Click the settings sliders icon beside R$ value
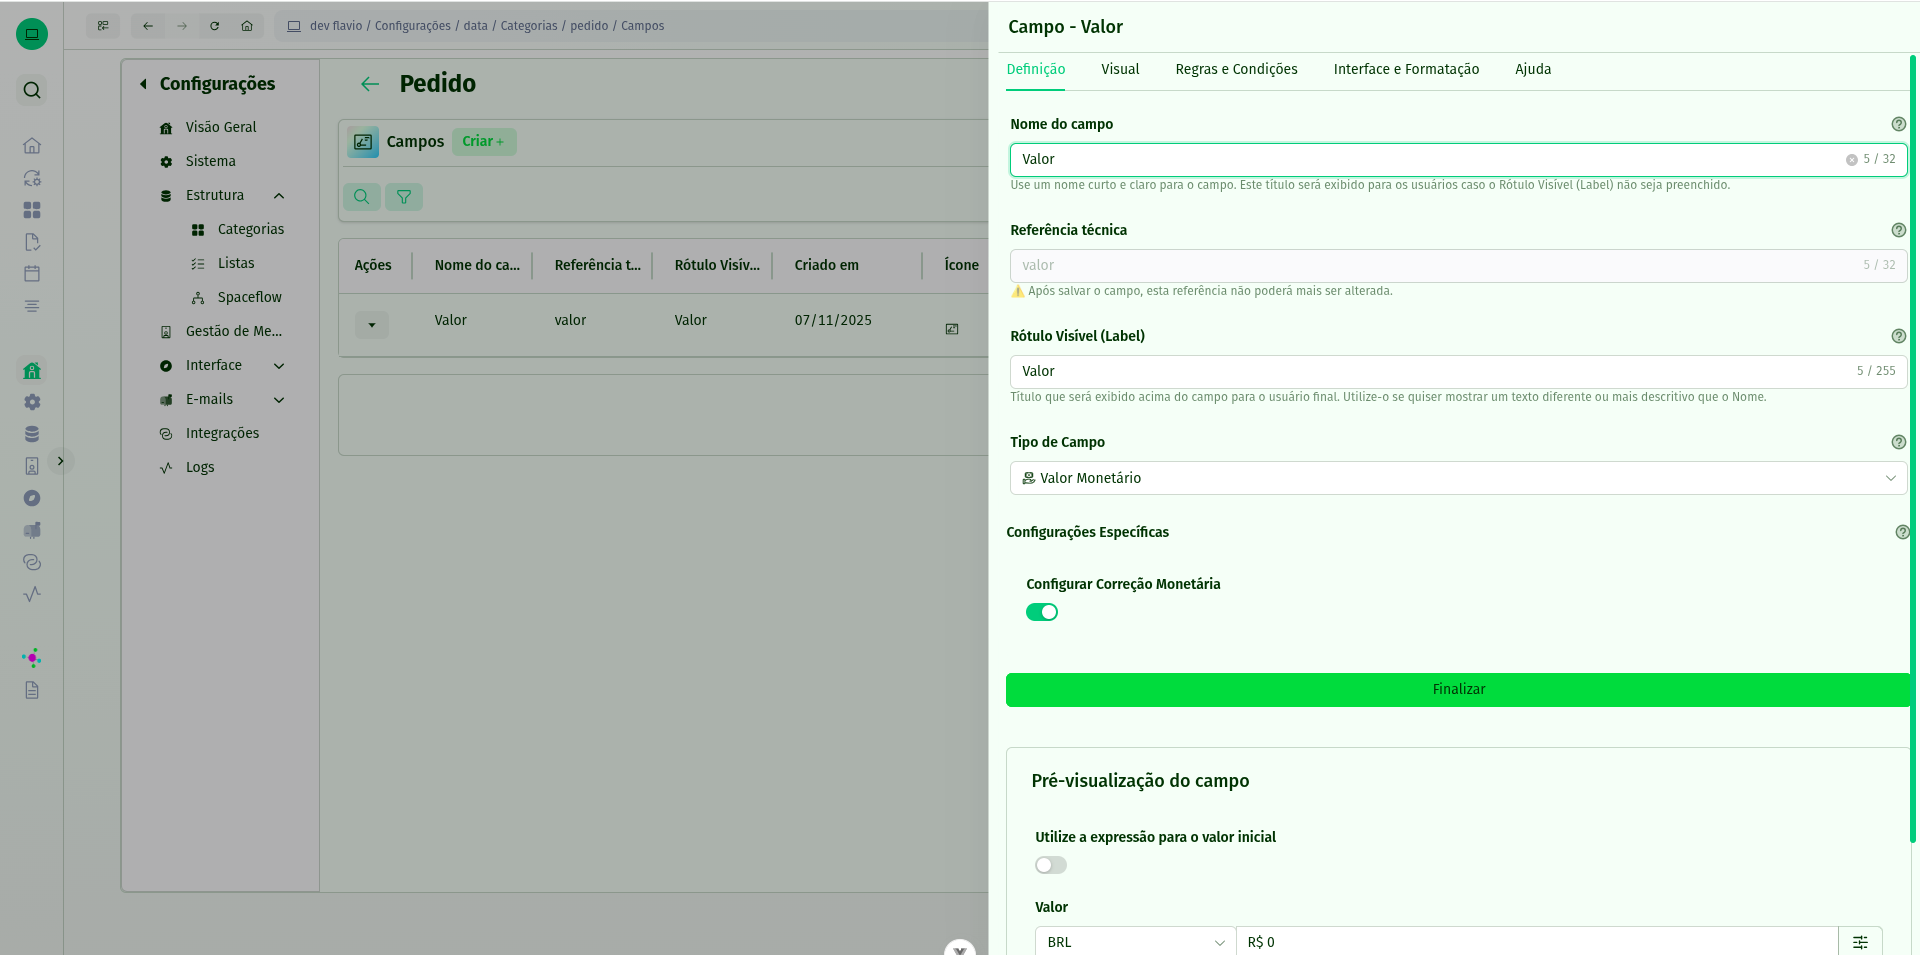Screen dimensions: 1920x955 1860,942
